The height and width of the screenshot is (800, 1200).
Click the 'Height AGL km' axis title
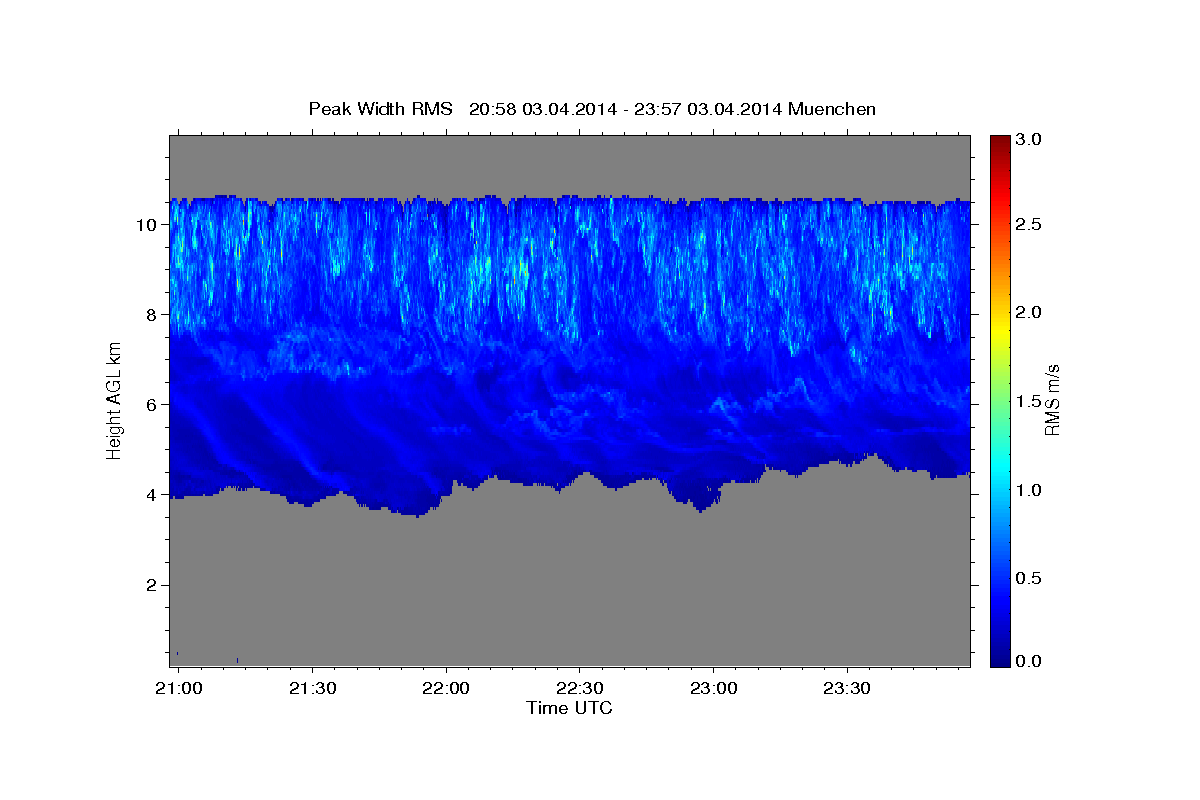(x=114, y=400)
